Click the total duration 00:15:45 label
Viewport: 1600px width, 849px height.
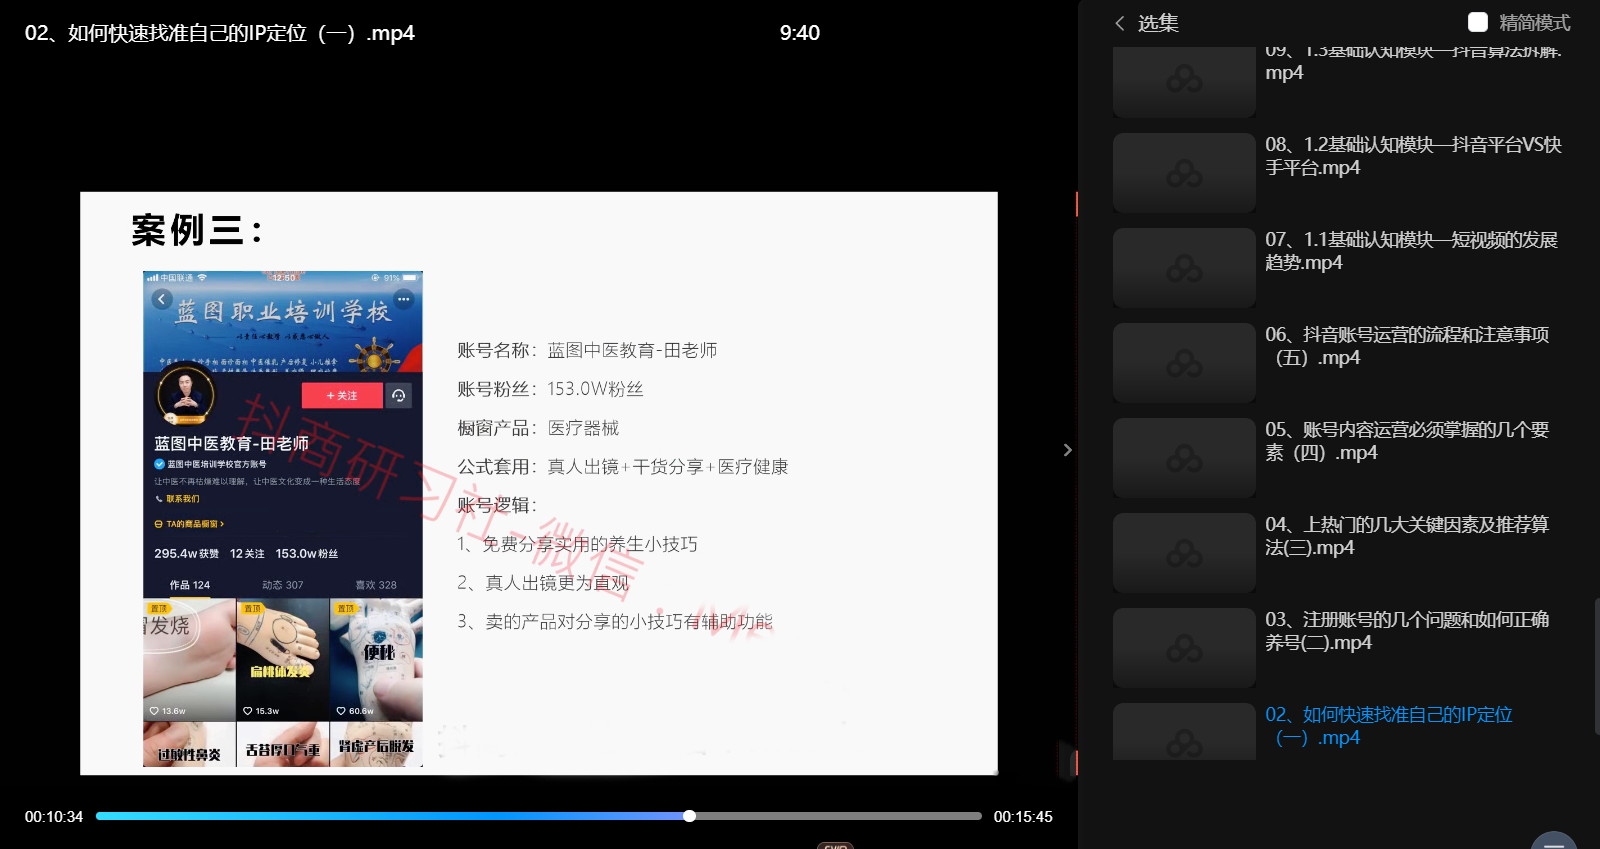click(x=1023, y=817)
